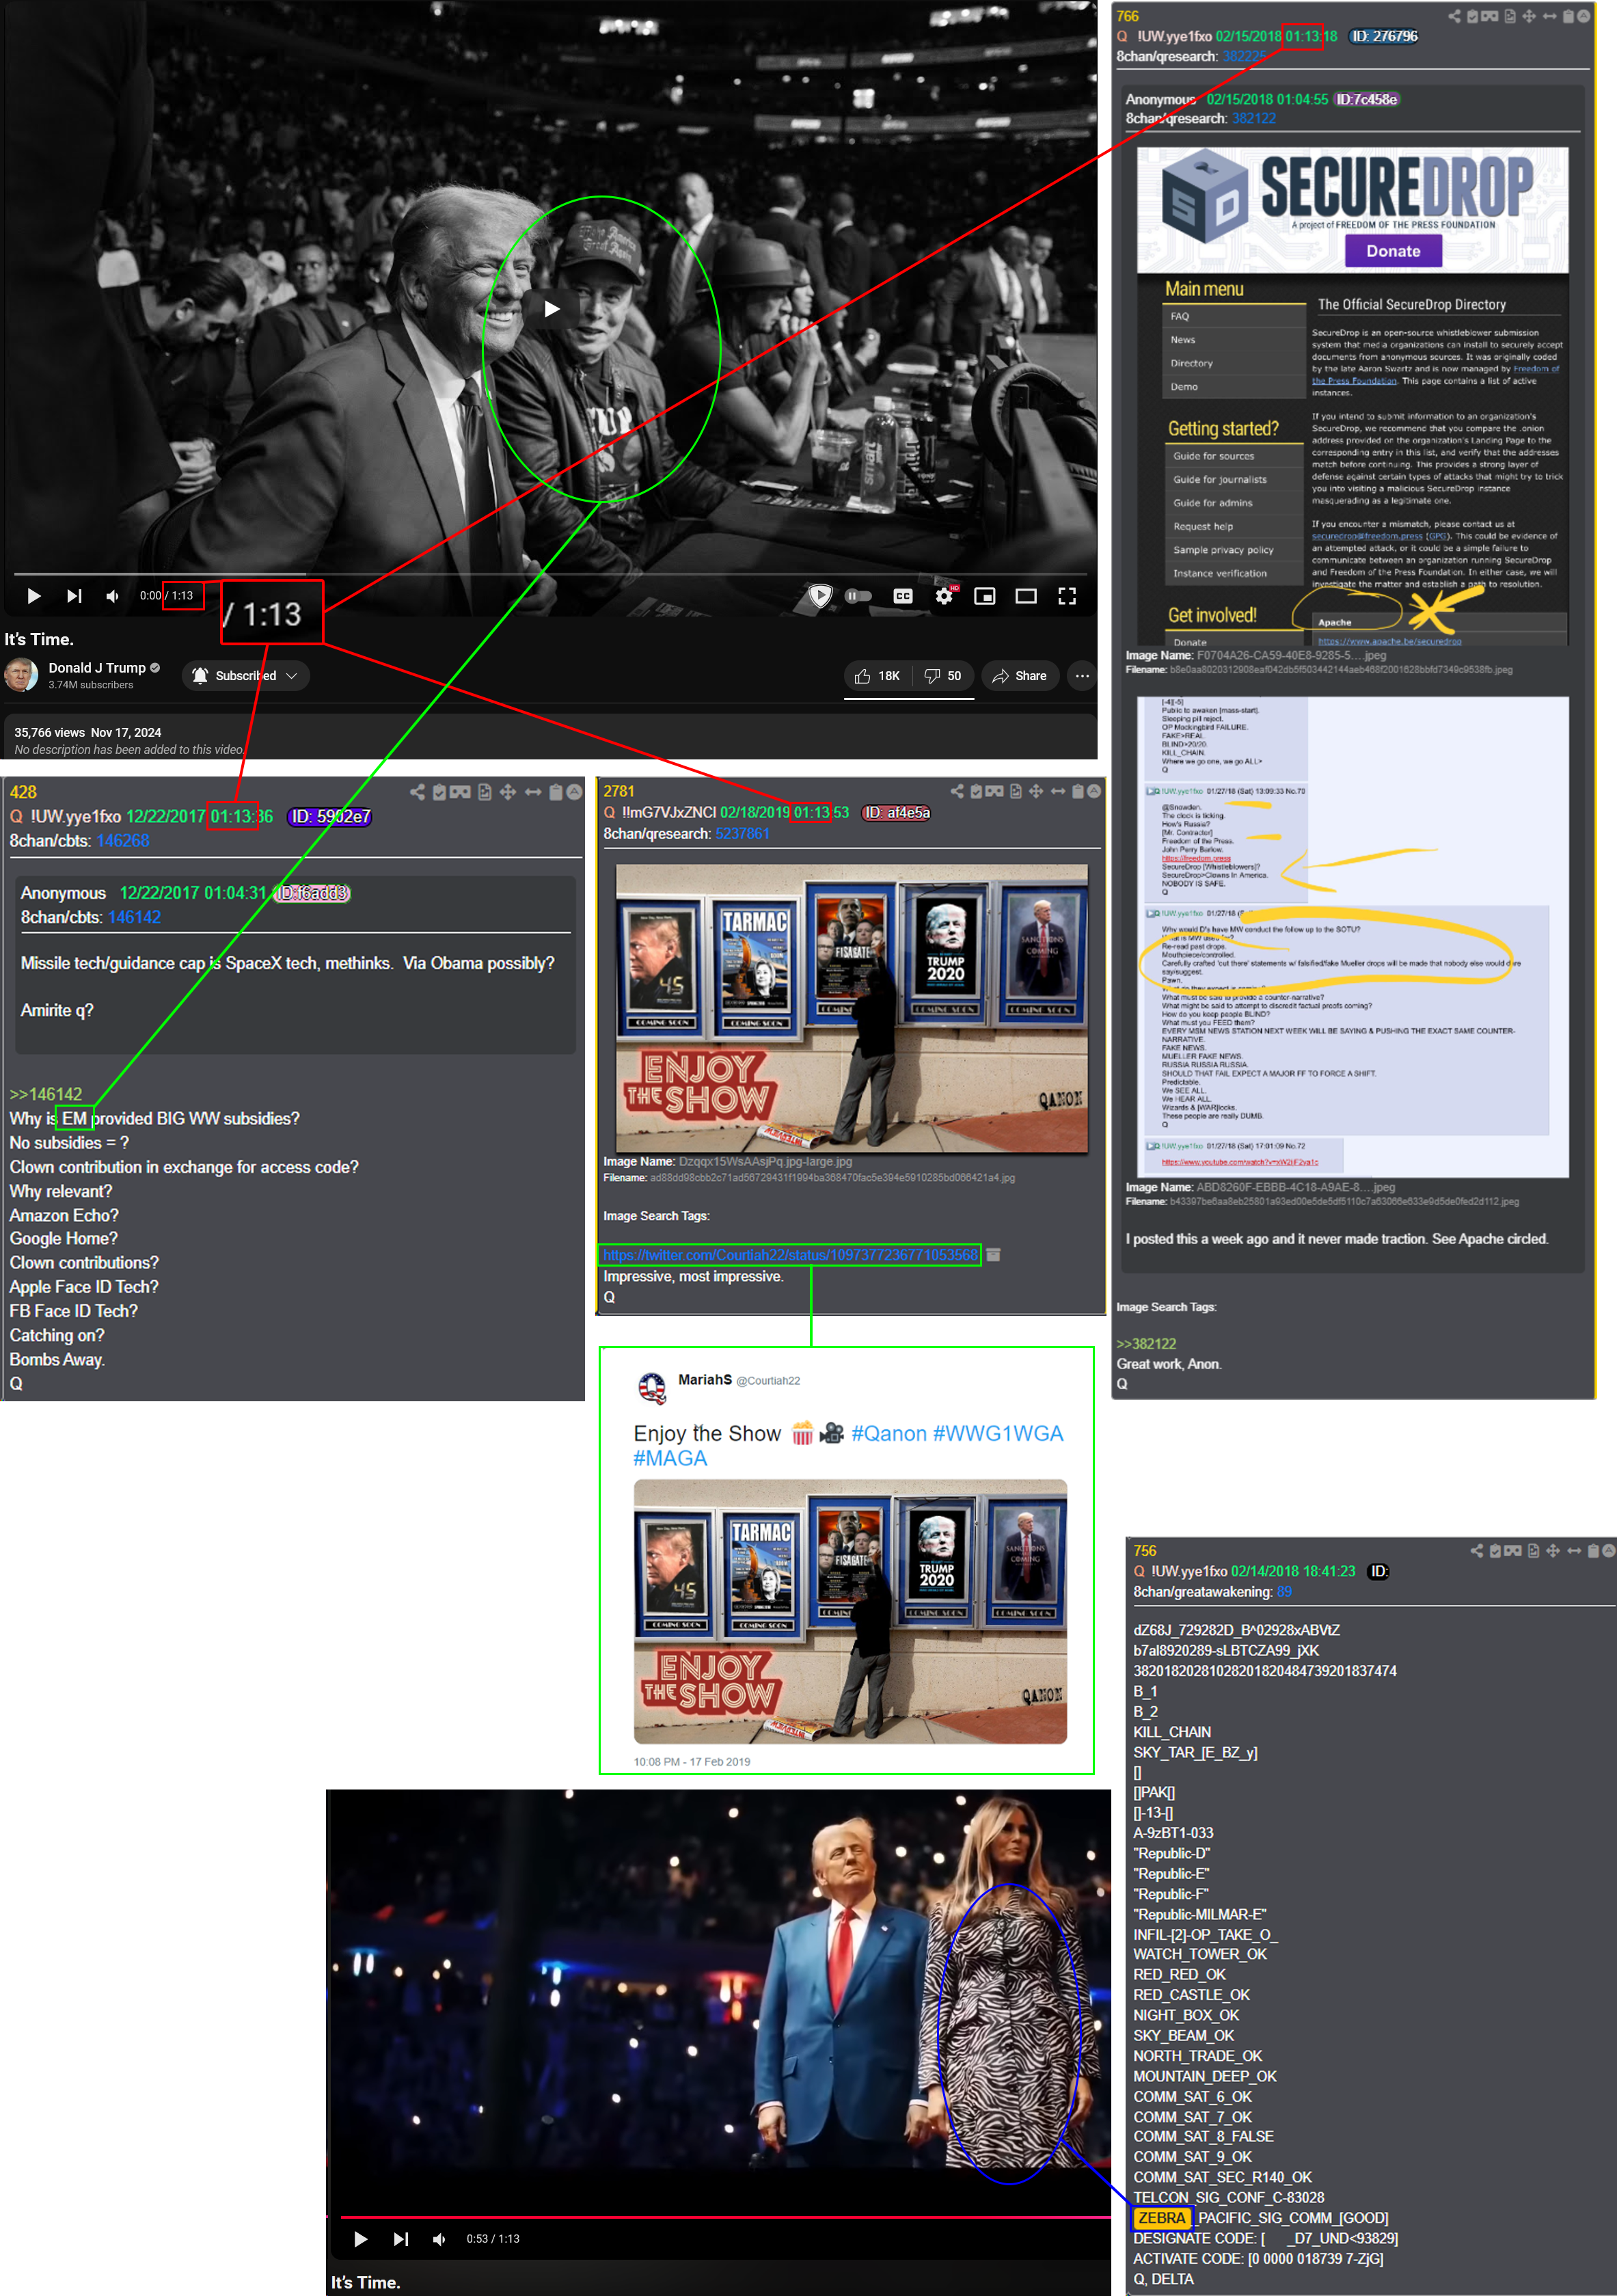
Task: Toggle closed captions CC in top player
Action: point(903,596)
